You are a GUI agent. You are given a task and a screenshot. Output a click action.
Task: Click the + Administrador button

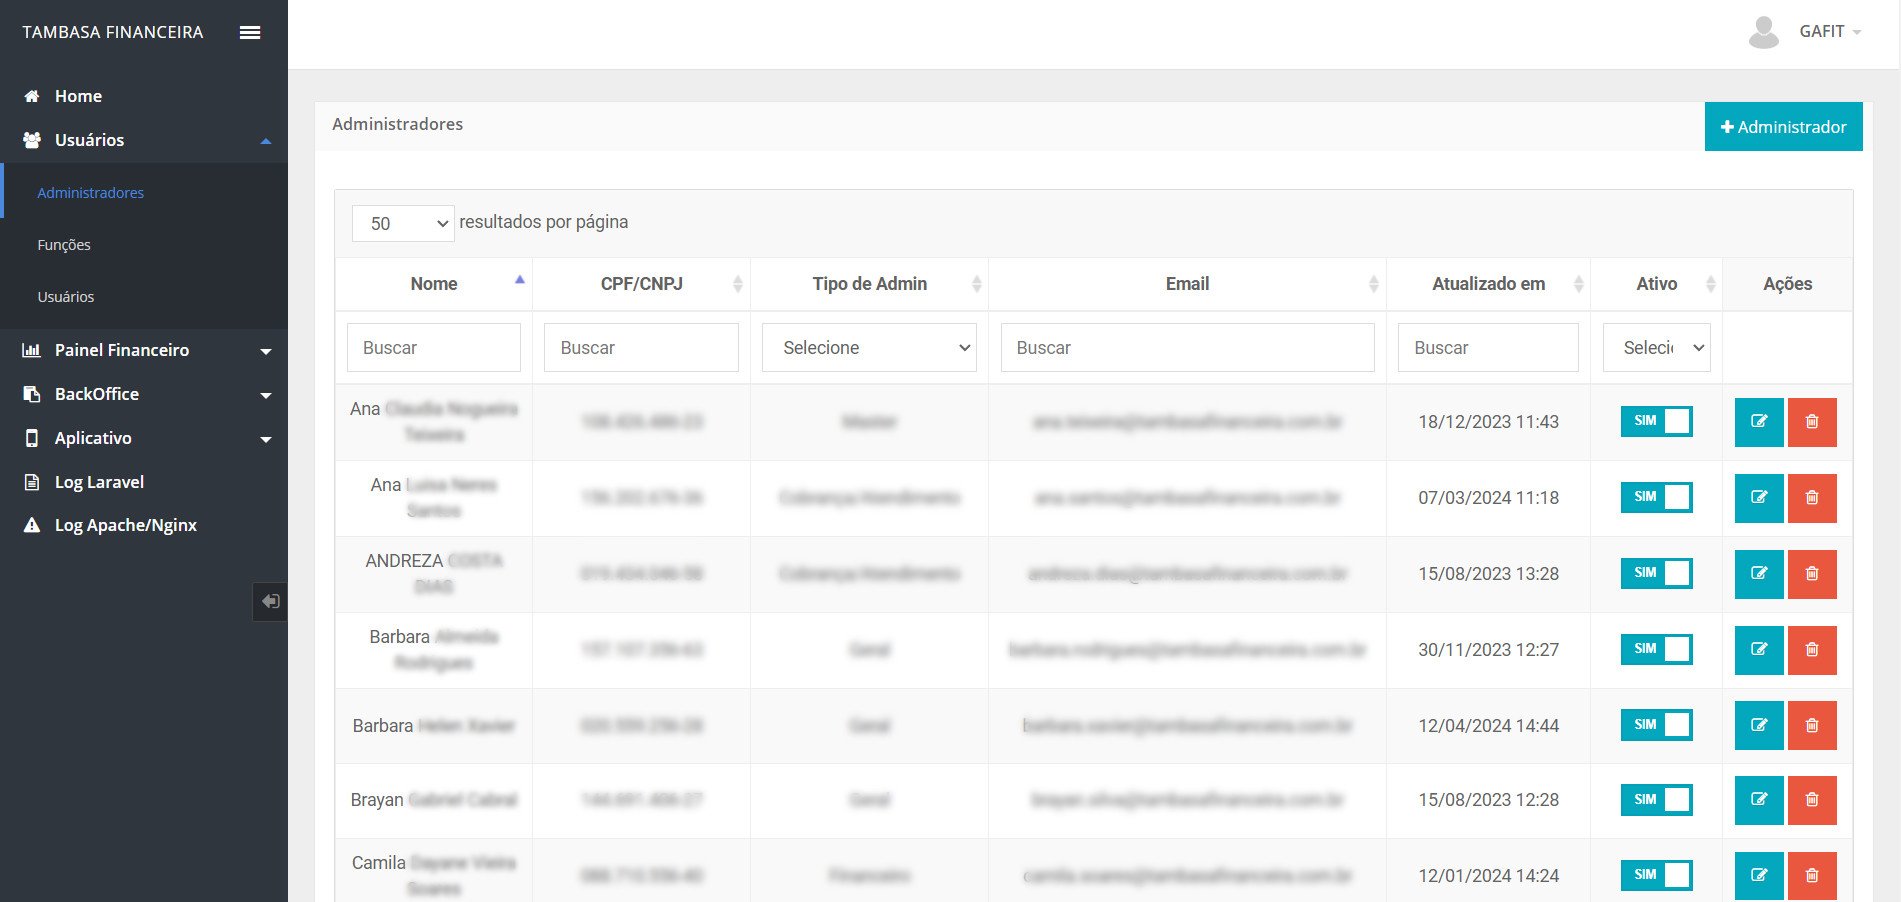pyautogui.click(x=1782, y=127)
